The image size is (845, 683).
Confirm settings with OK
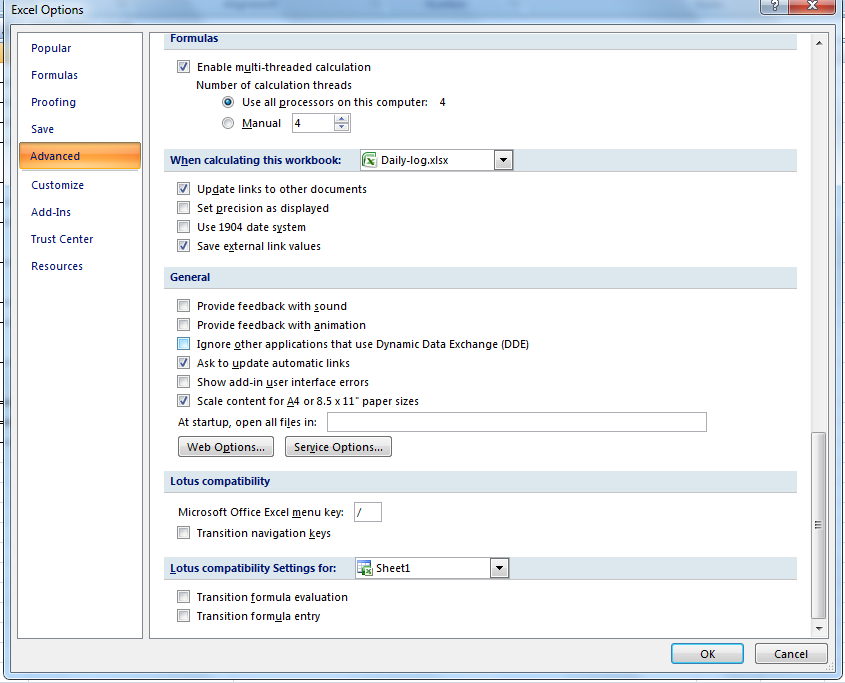tap(708, 654)
